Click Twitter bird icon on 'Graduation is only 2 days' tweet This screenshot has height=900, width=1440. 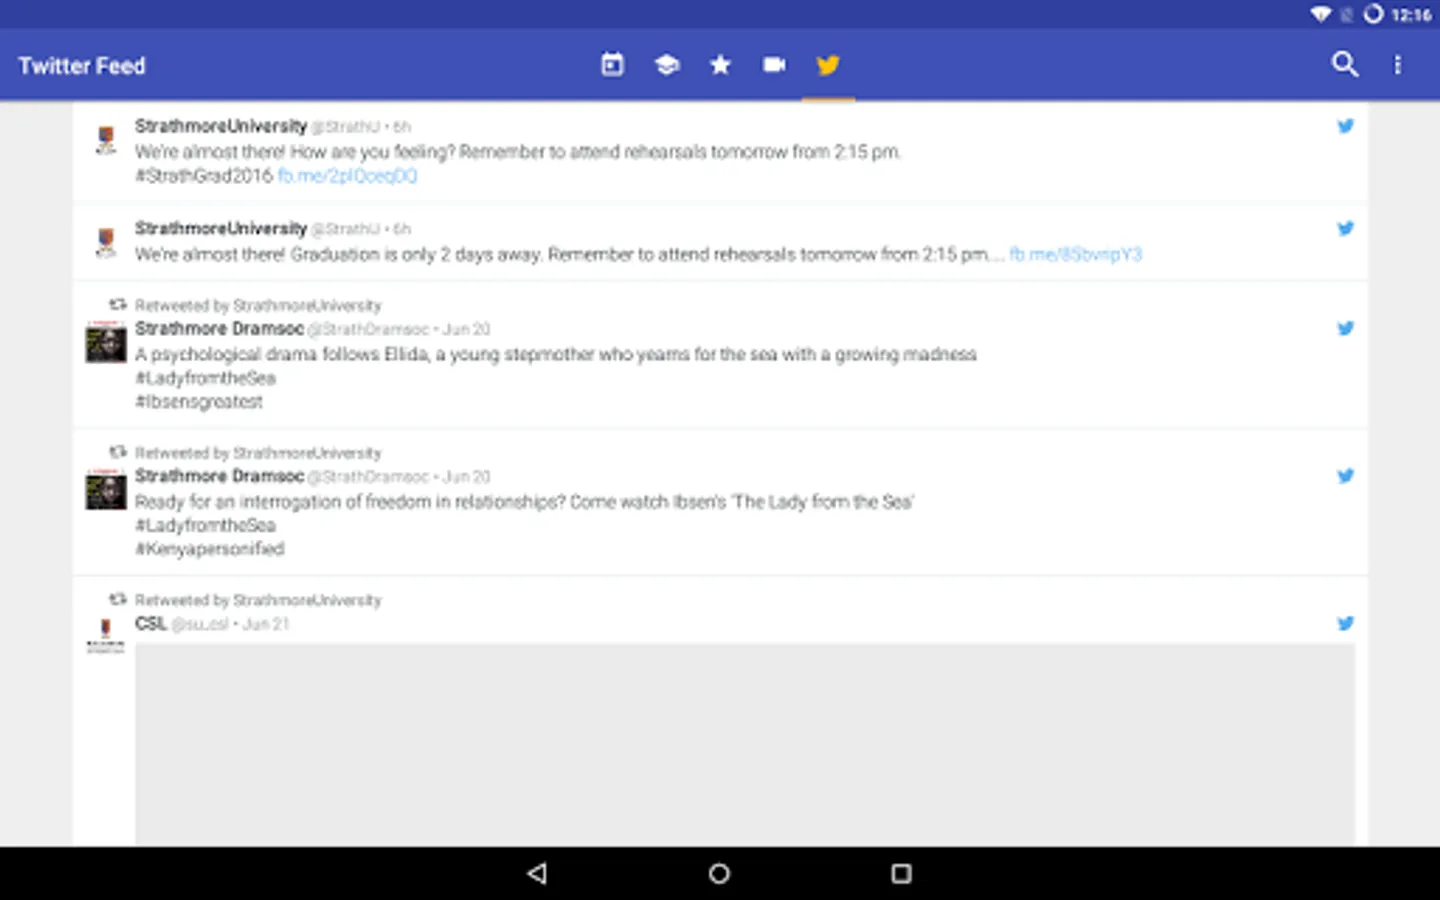(x=1346, y=228)
